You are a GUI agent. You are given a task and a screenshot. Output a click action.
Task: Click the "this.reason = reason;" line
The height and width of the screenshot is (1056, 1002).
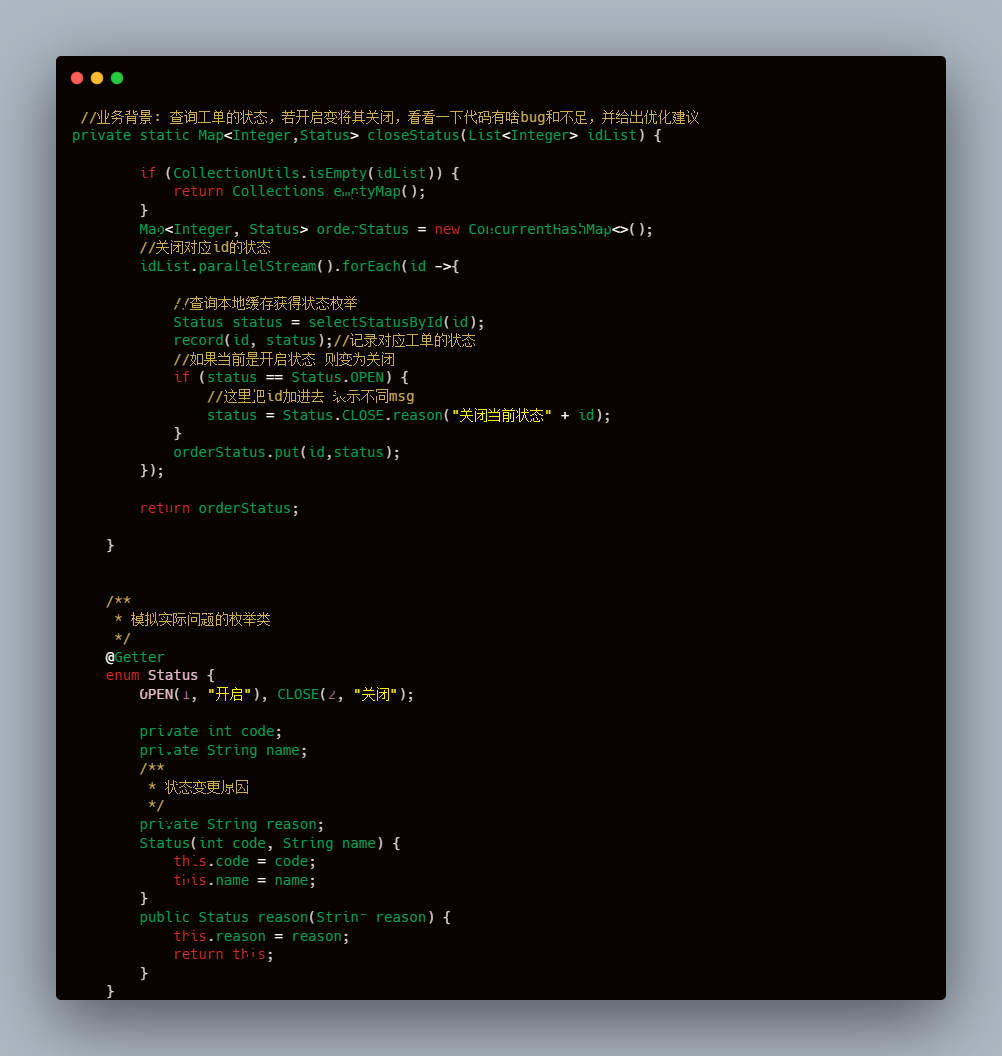[x=261, y=935]
